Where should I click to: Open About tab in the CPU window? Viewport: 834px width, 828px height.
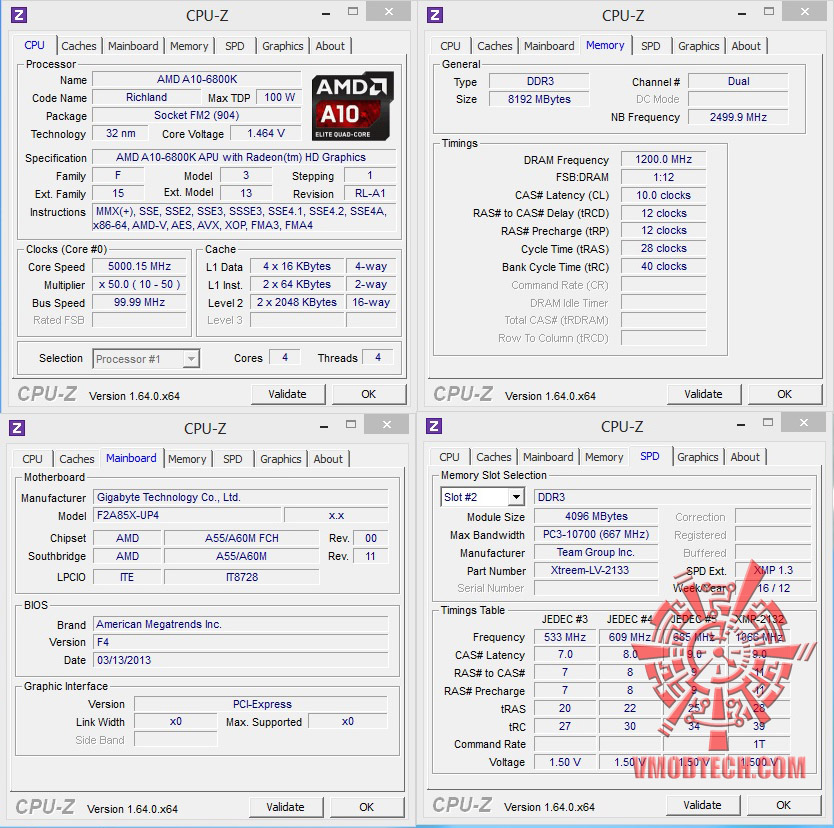(x=330, y=46)
